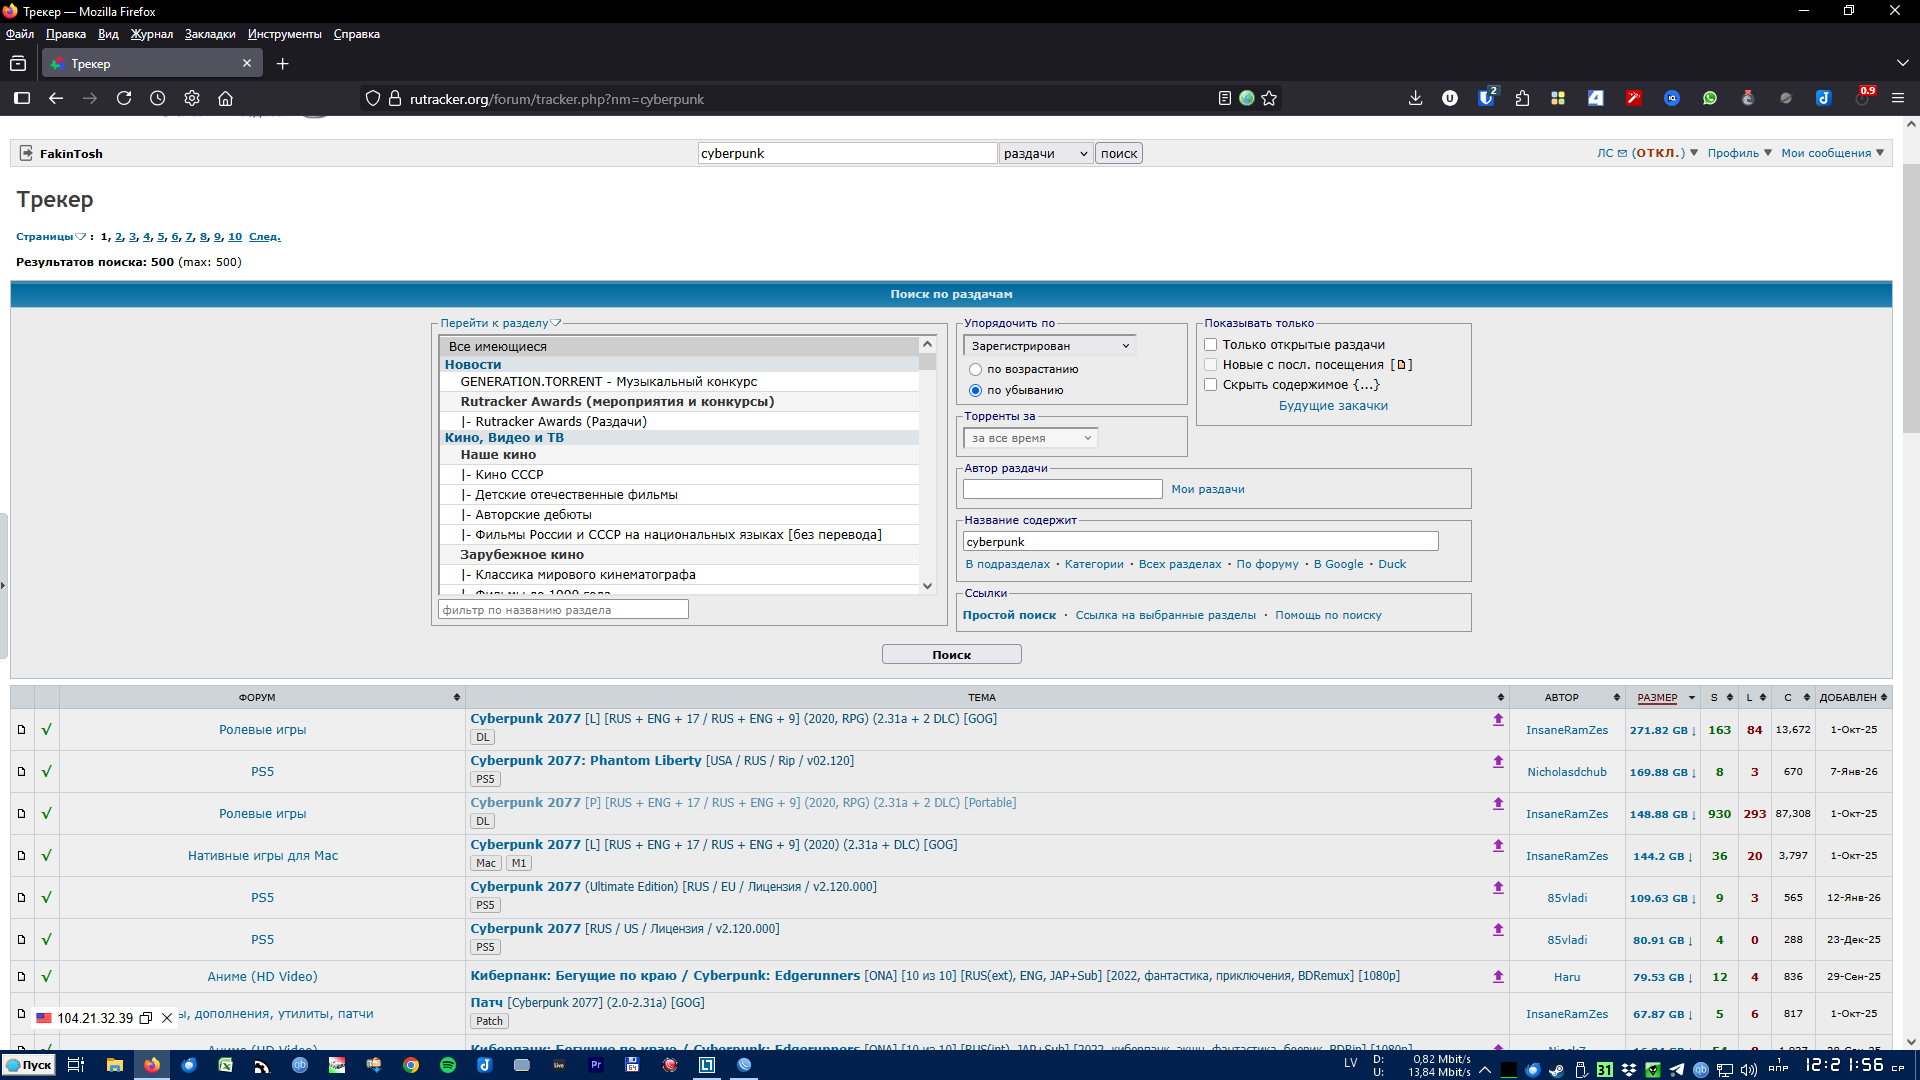The width and height of the screenshot is (1920, 1080).
Task: Enable 'Только открытые раздачи' checkbox
Action: click(x=1211, y=345)
